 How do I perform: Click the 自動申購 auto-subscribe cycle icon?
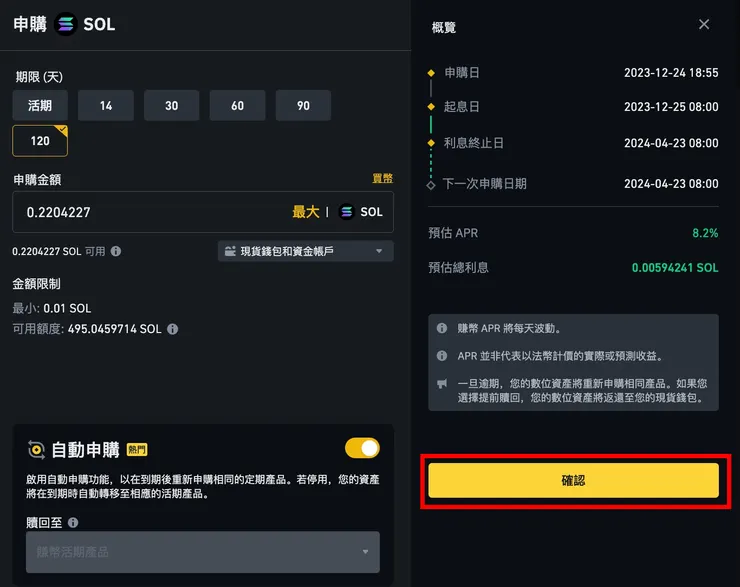coord(36,450)
